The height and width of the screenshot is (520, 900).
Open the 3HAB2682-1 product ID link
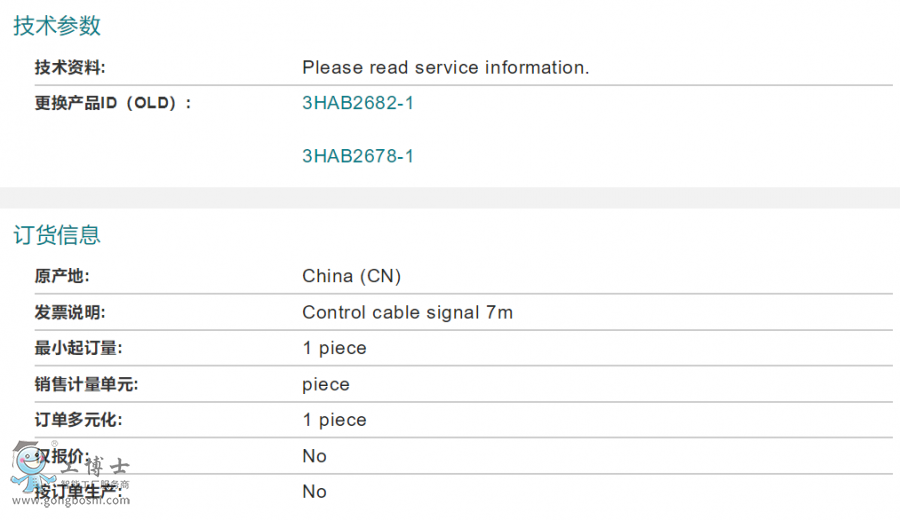tap(358, 103)
